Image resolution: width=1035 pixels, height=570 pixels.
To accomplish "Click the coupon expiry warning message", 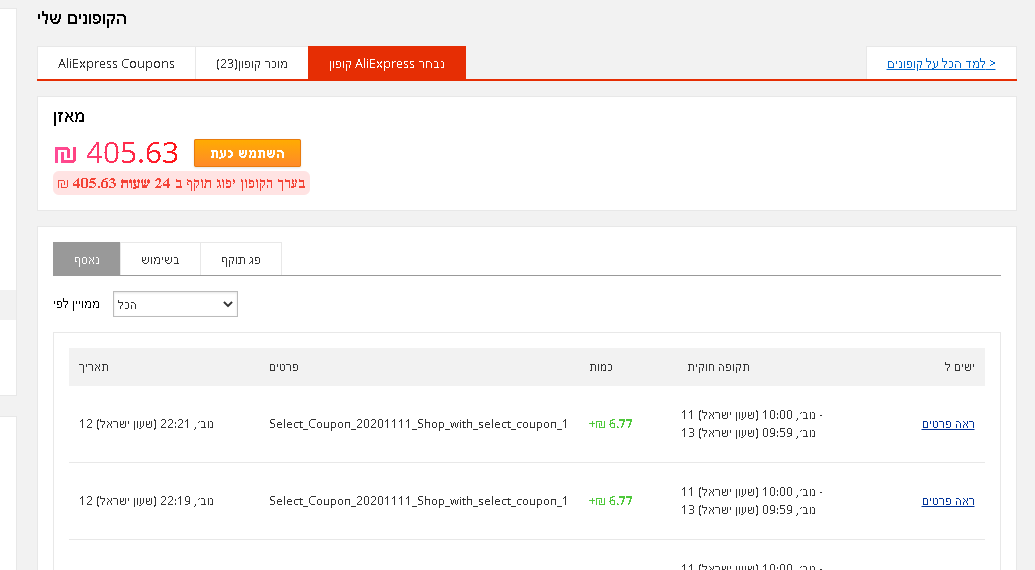I will [x=182, y=183].
